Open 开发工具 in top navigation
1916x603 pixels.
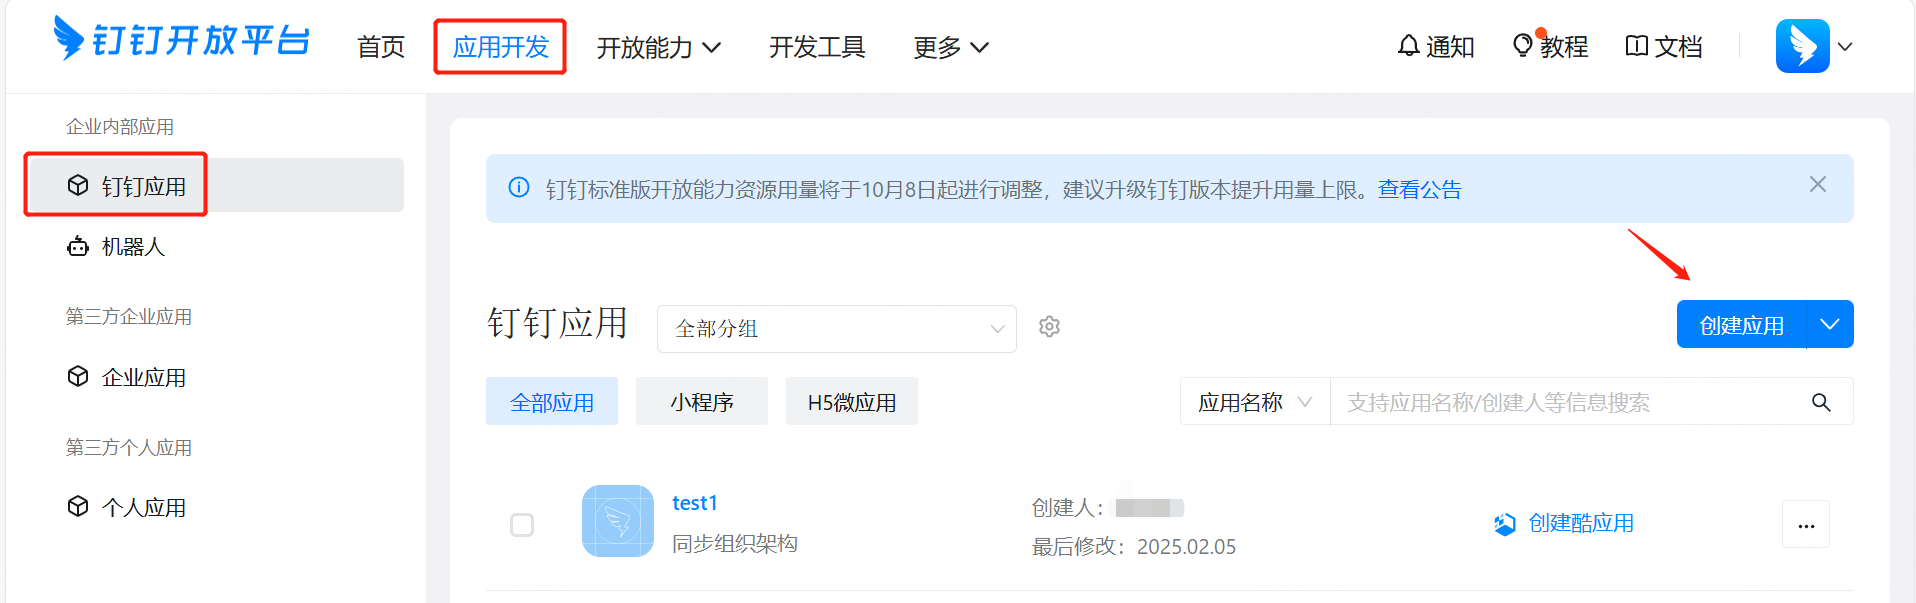tap(817, 47)
